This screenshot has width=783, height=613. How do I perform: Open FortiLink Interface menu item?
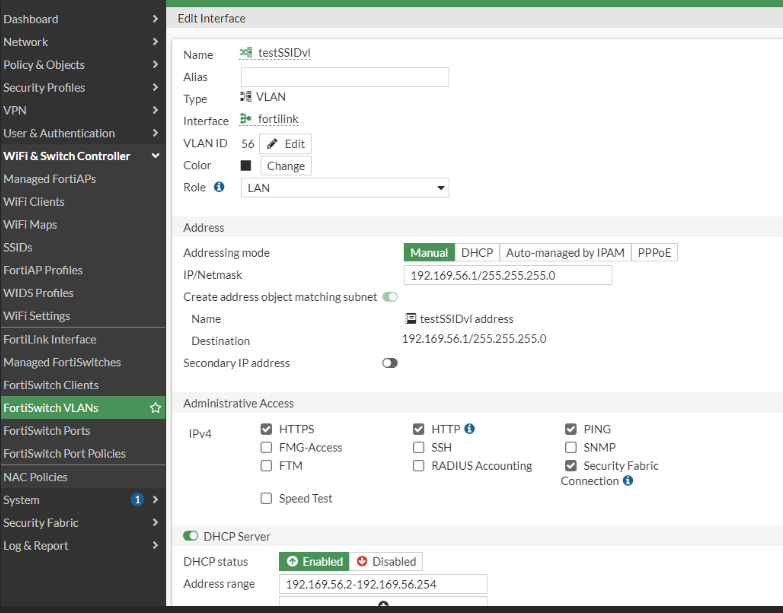83,339
